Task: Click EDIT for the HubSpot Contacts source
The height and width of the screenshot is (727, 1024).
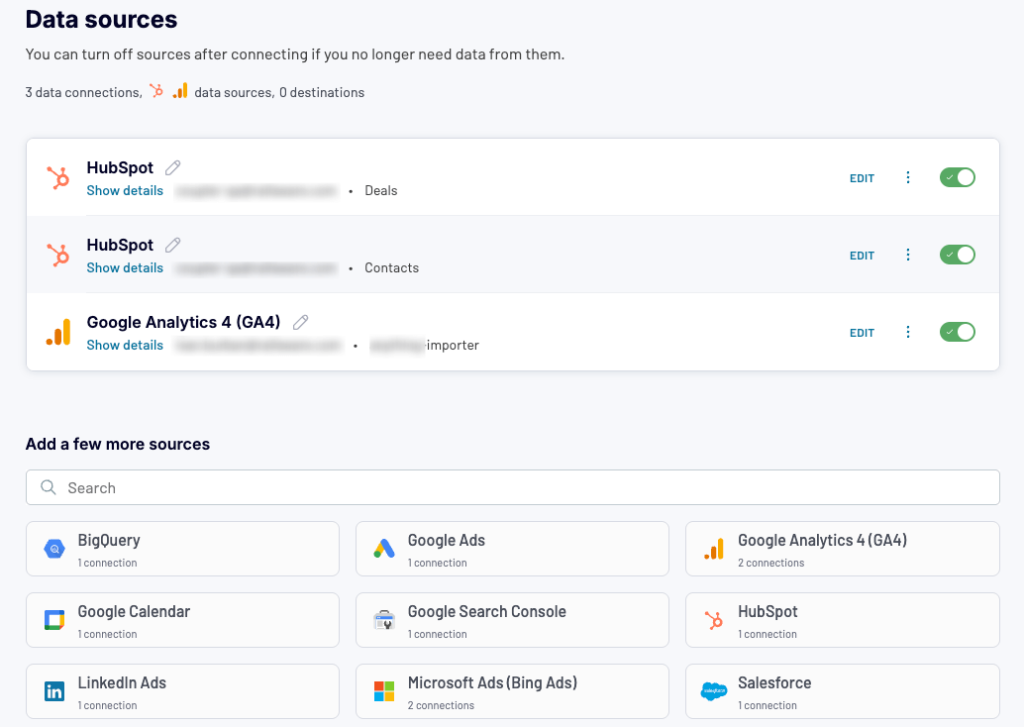Action: point(861,255)
